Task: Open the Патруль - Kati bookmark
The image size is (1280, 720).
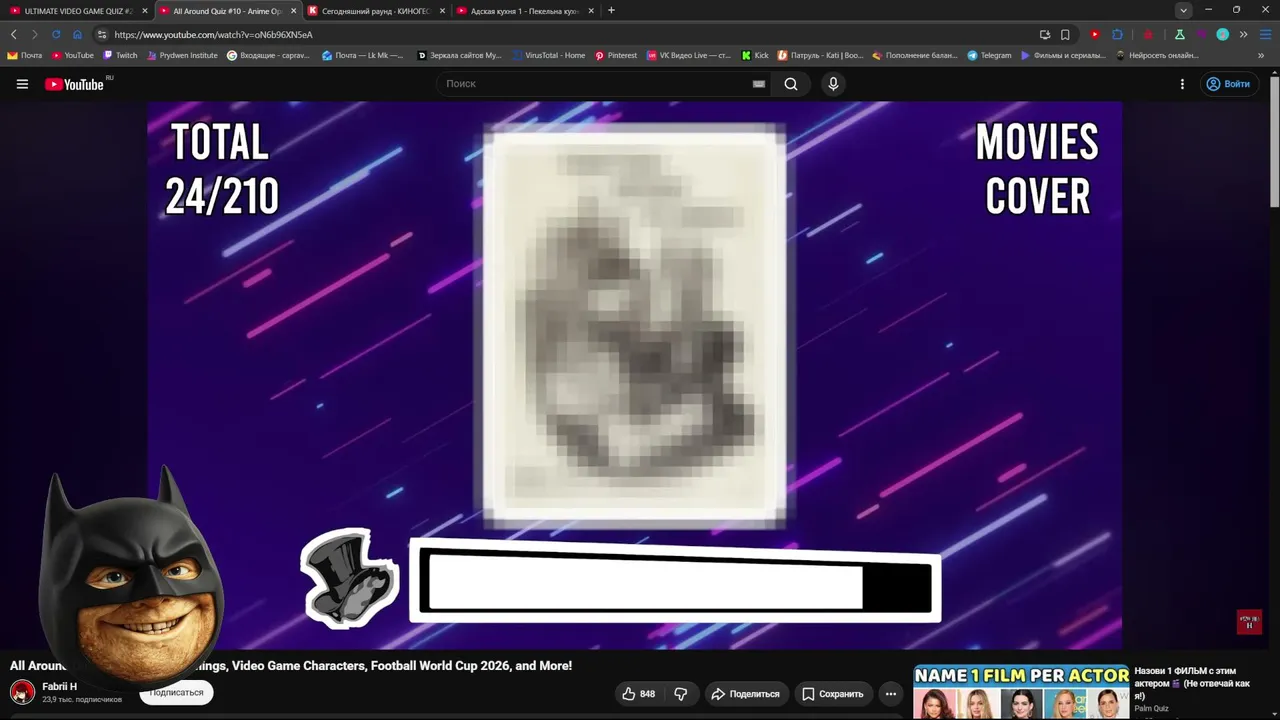Action: (x=820, y=56)
